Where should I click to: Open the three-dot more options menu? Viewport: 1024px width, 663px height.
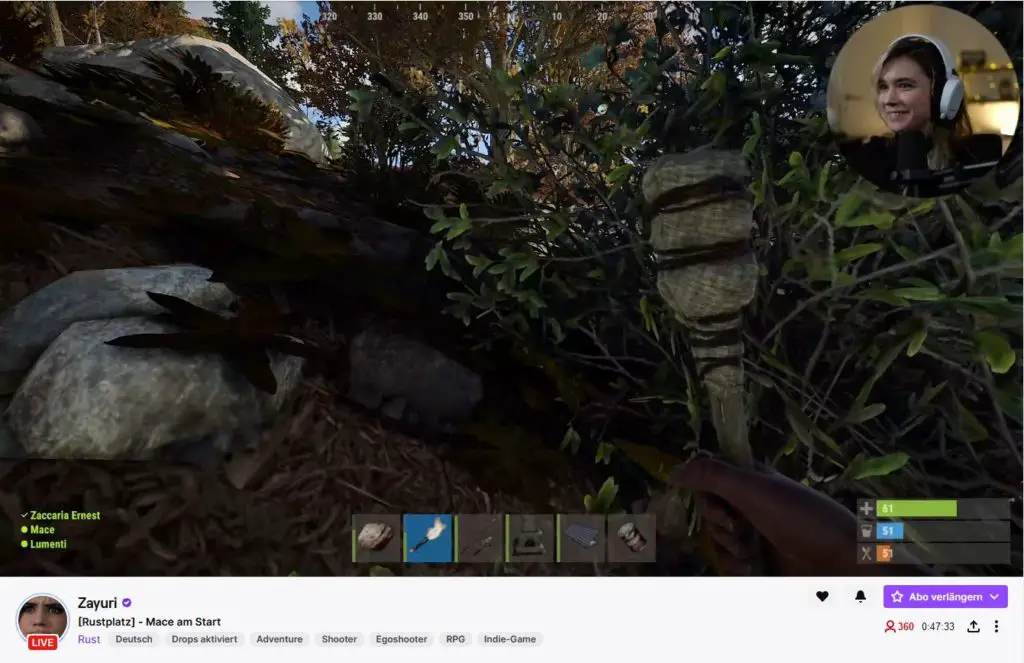tap(996, 626)
